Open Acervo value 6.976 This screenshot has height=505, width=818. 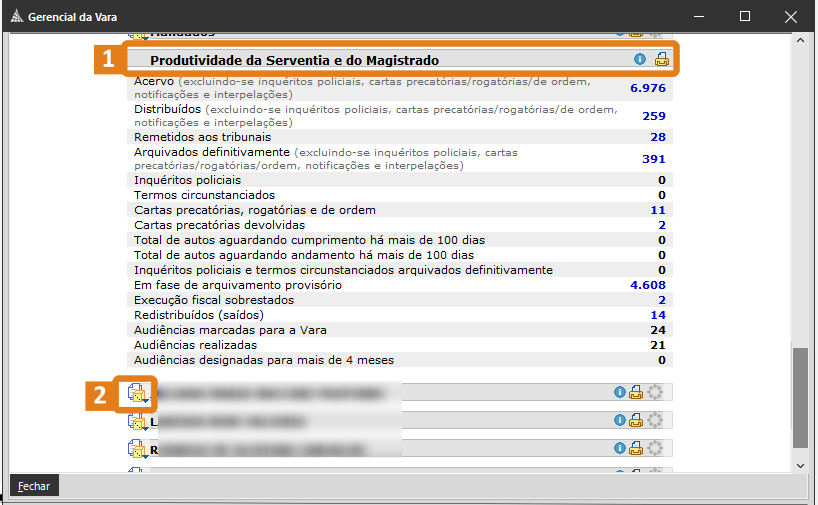[647, 88]
